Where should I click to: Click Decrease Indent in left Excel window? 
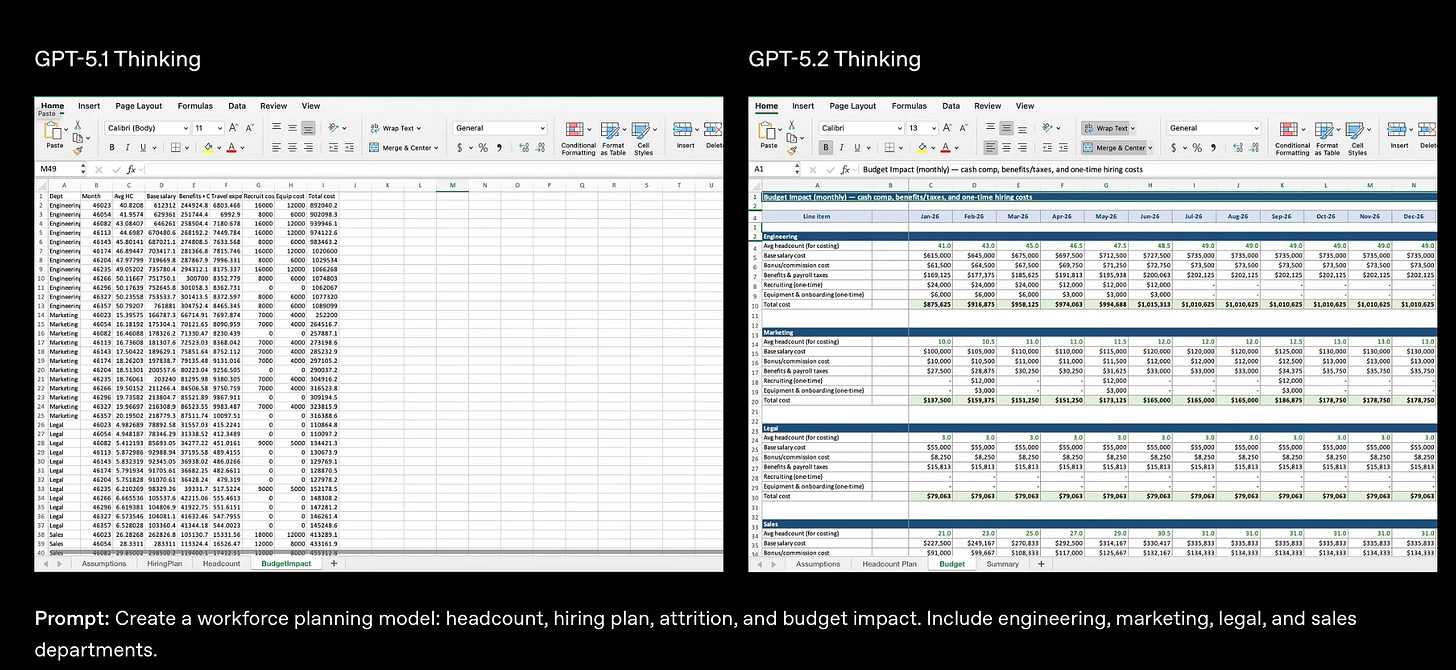[333, 148]
